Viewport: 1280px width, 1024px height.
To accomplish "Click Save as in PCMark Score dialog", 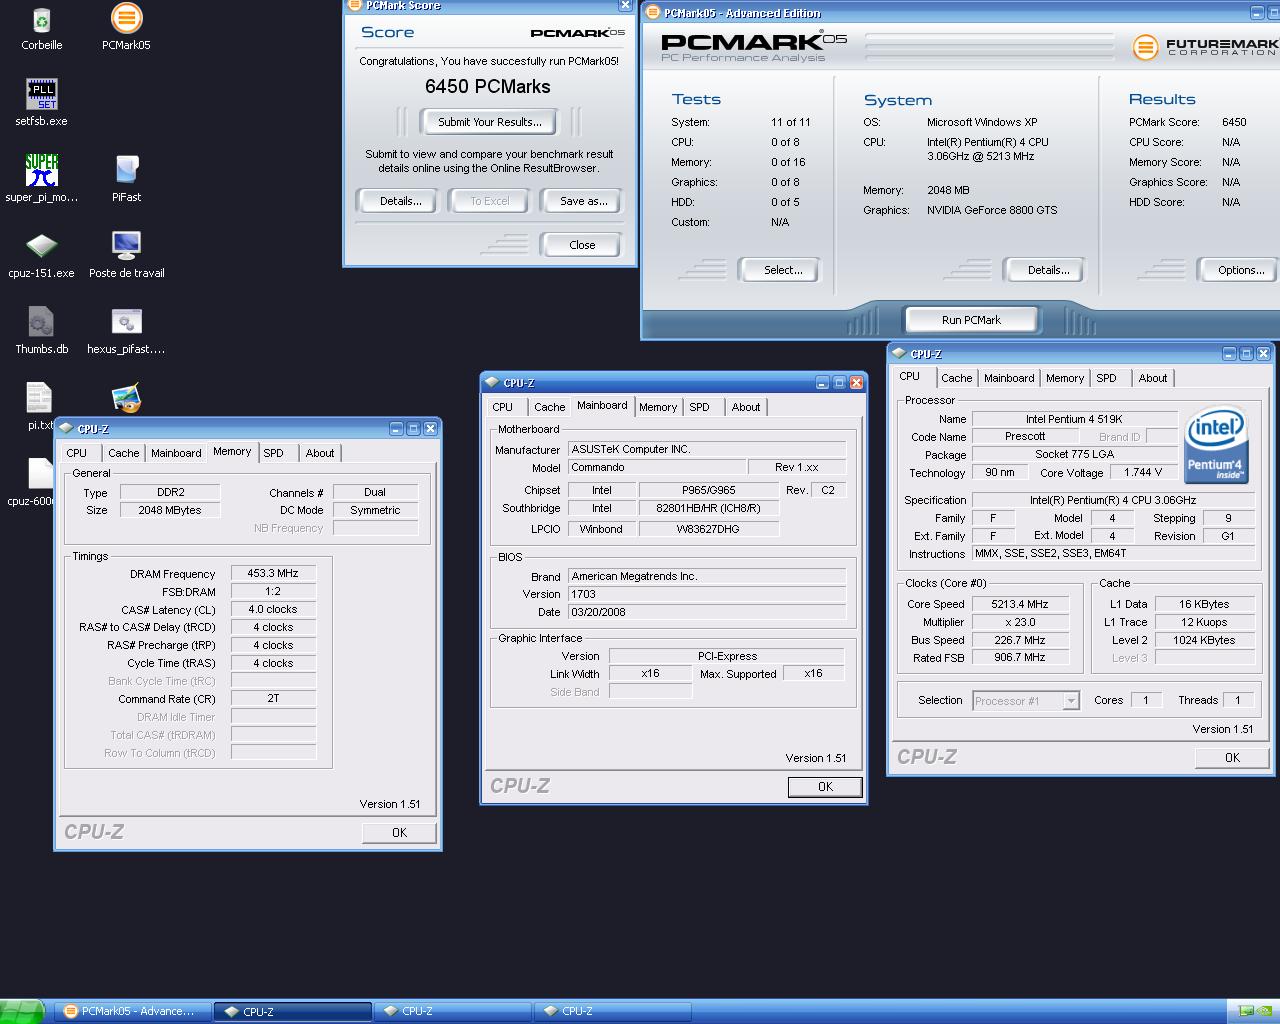I will [x=584, y=201].
